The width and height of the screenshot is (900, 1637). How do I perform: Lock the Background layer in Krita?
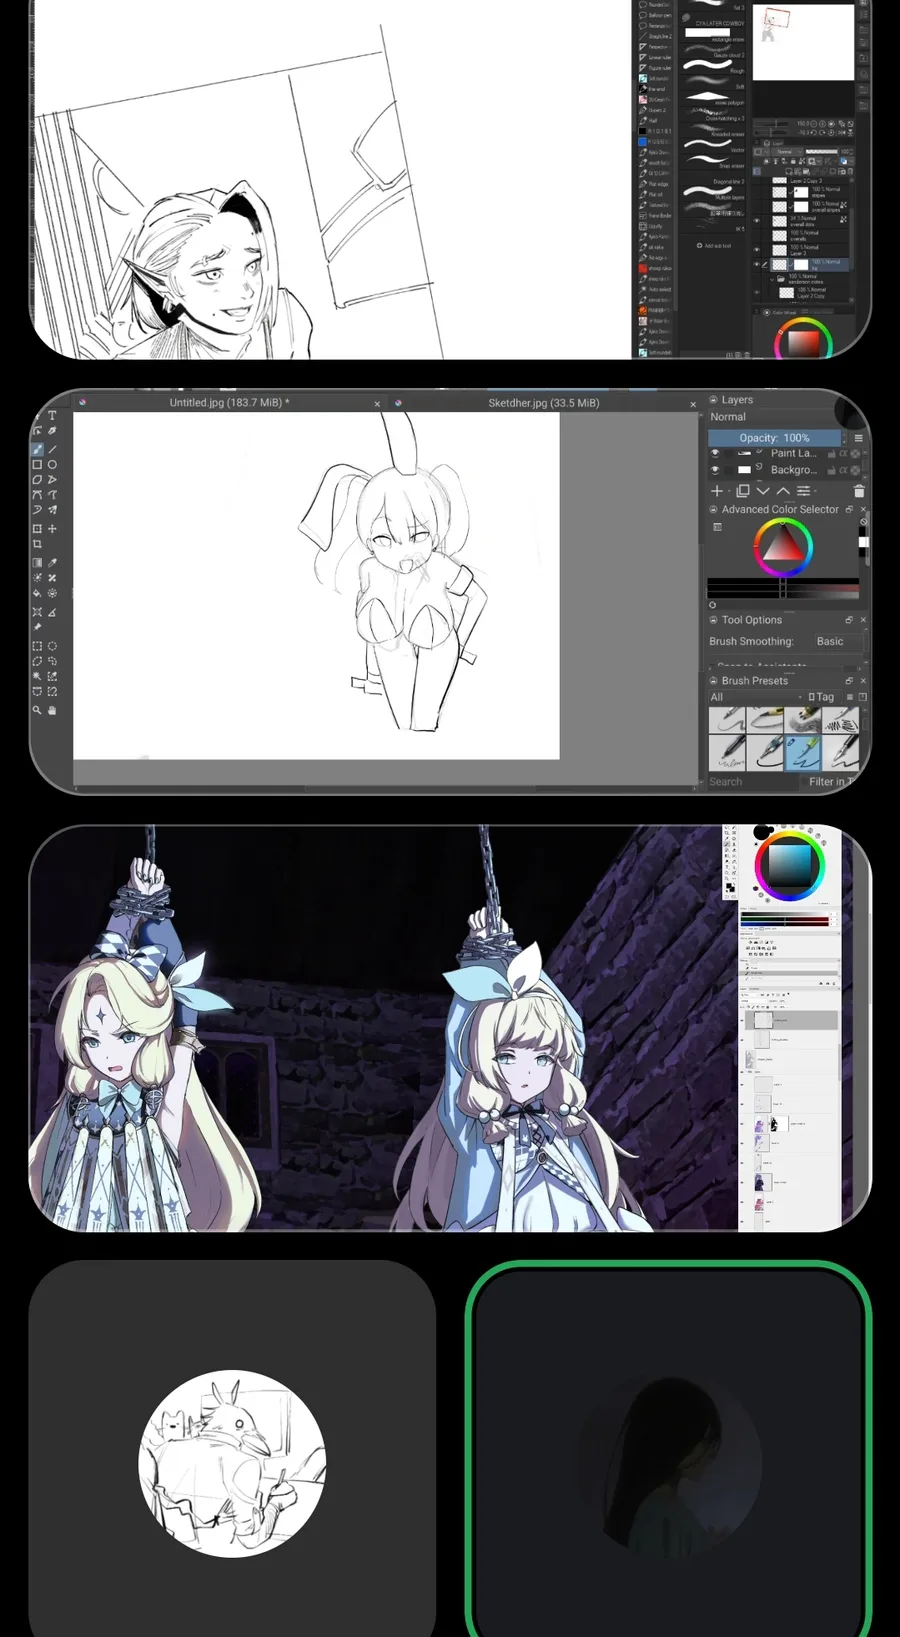pos(831,469)
